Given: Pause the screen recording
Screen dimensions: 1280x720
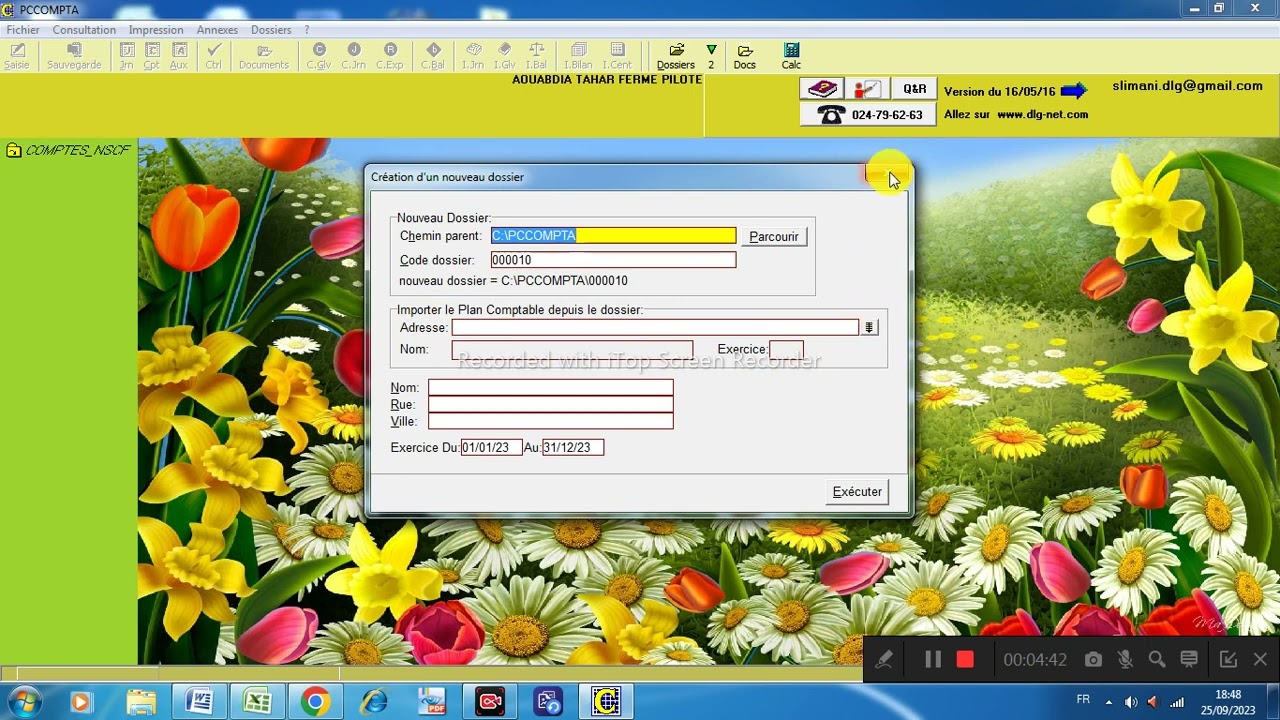Looking at the screenshot, I should pyautogui.click(x=933, y=660).
